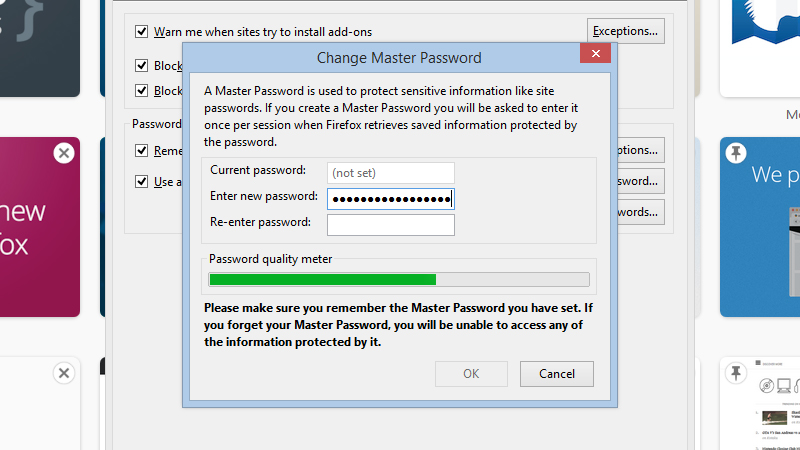Toggle pin on bottom-right thumbnail tile

(x=736, y=373)
